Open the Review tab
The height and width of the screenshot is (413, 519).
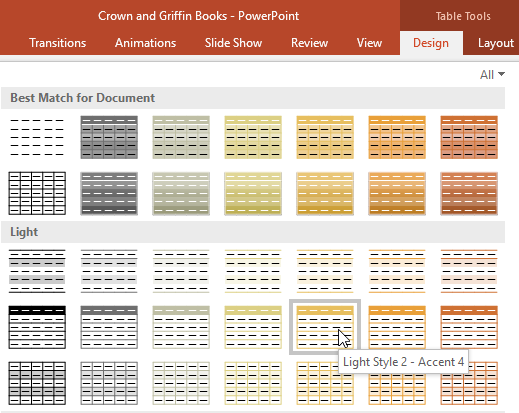tap(309, 43)
